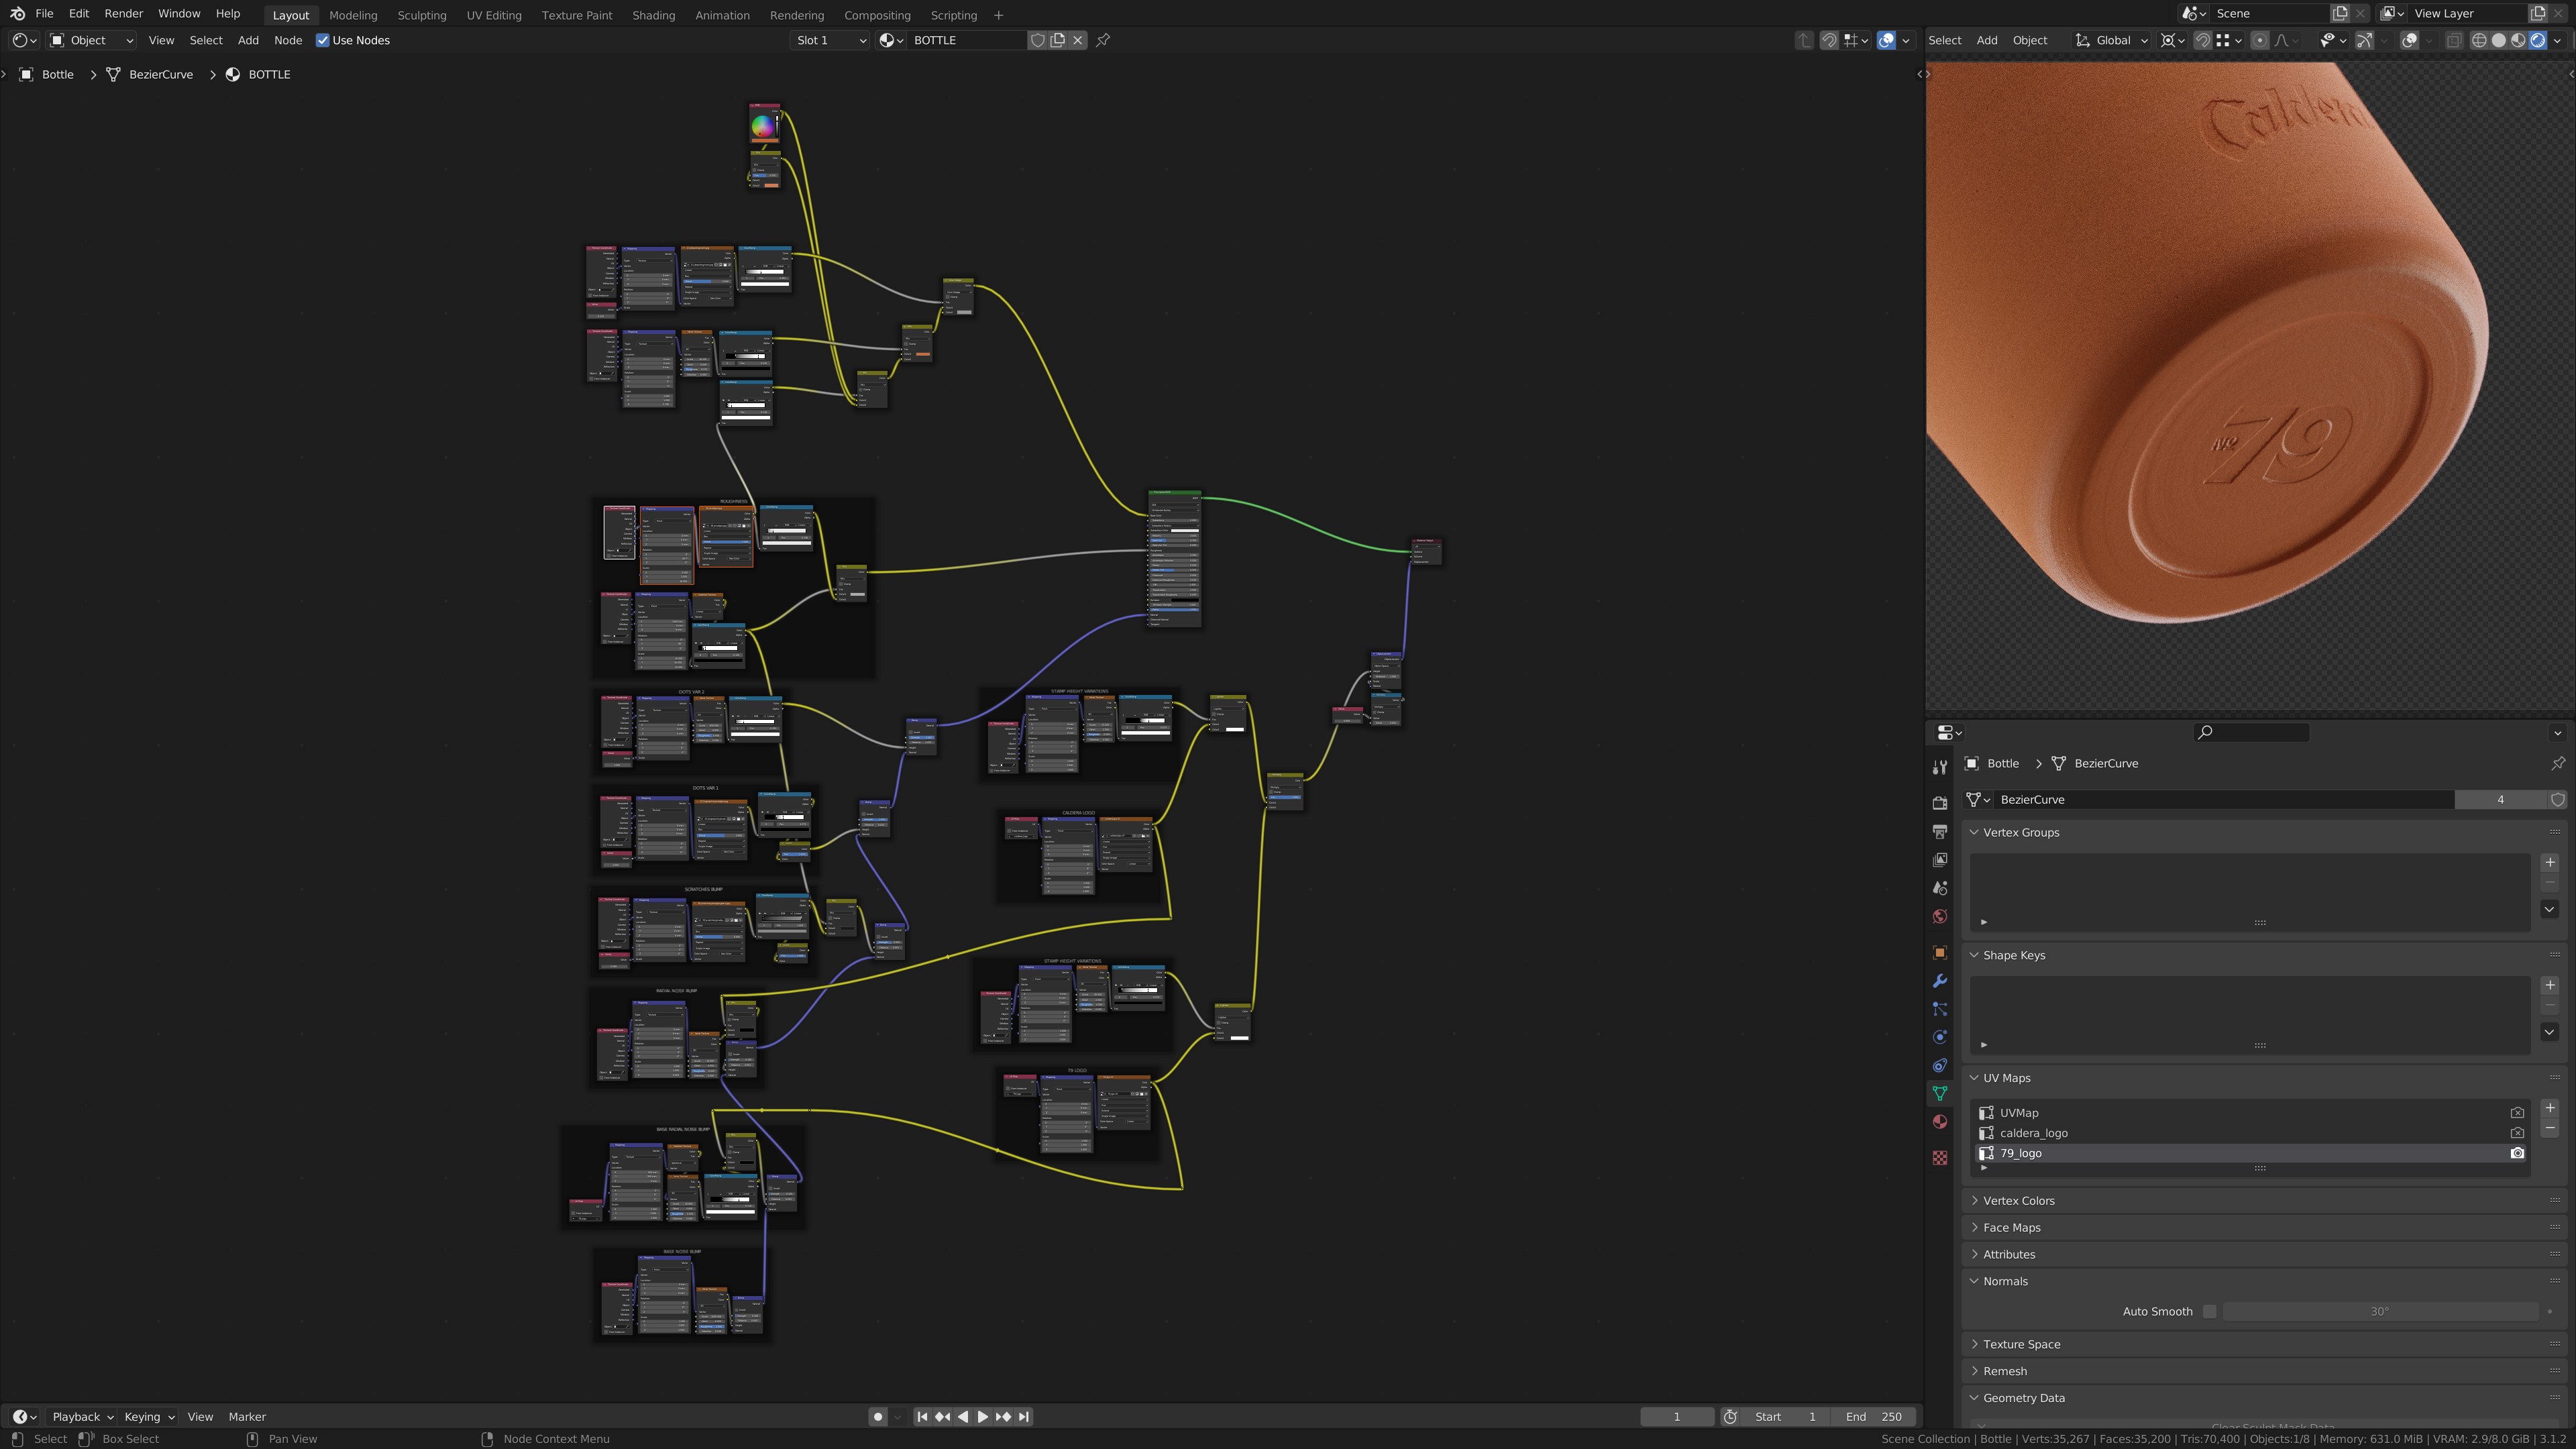Open the World properties globe icon

(1939, 916)
